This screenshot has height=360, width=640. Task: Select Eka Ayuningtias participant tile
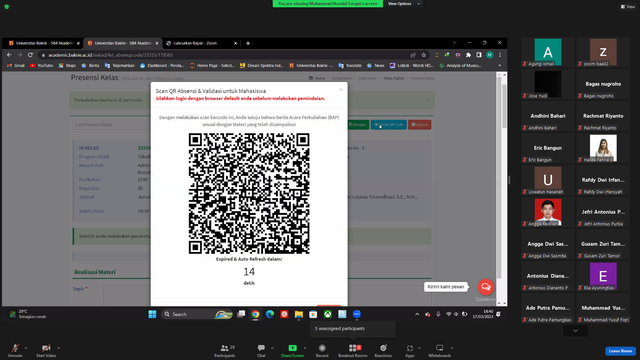603,276
